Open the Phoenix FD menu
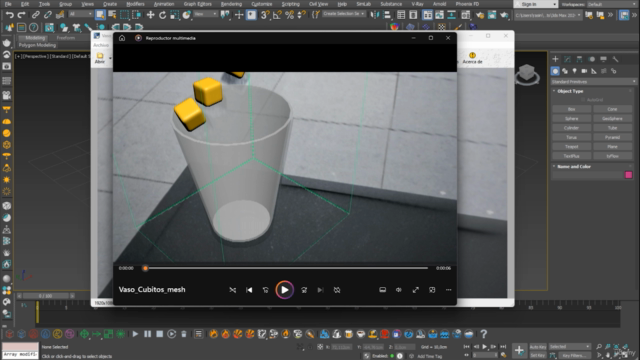The height and width of the screenshot is (360, 640). (467, 4)
